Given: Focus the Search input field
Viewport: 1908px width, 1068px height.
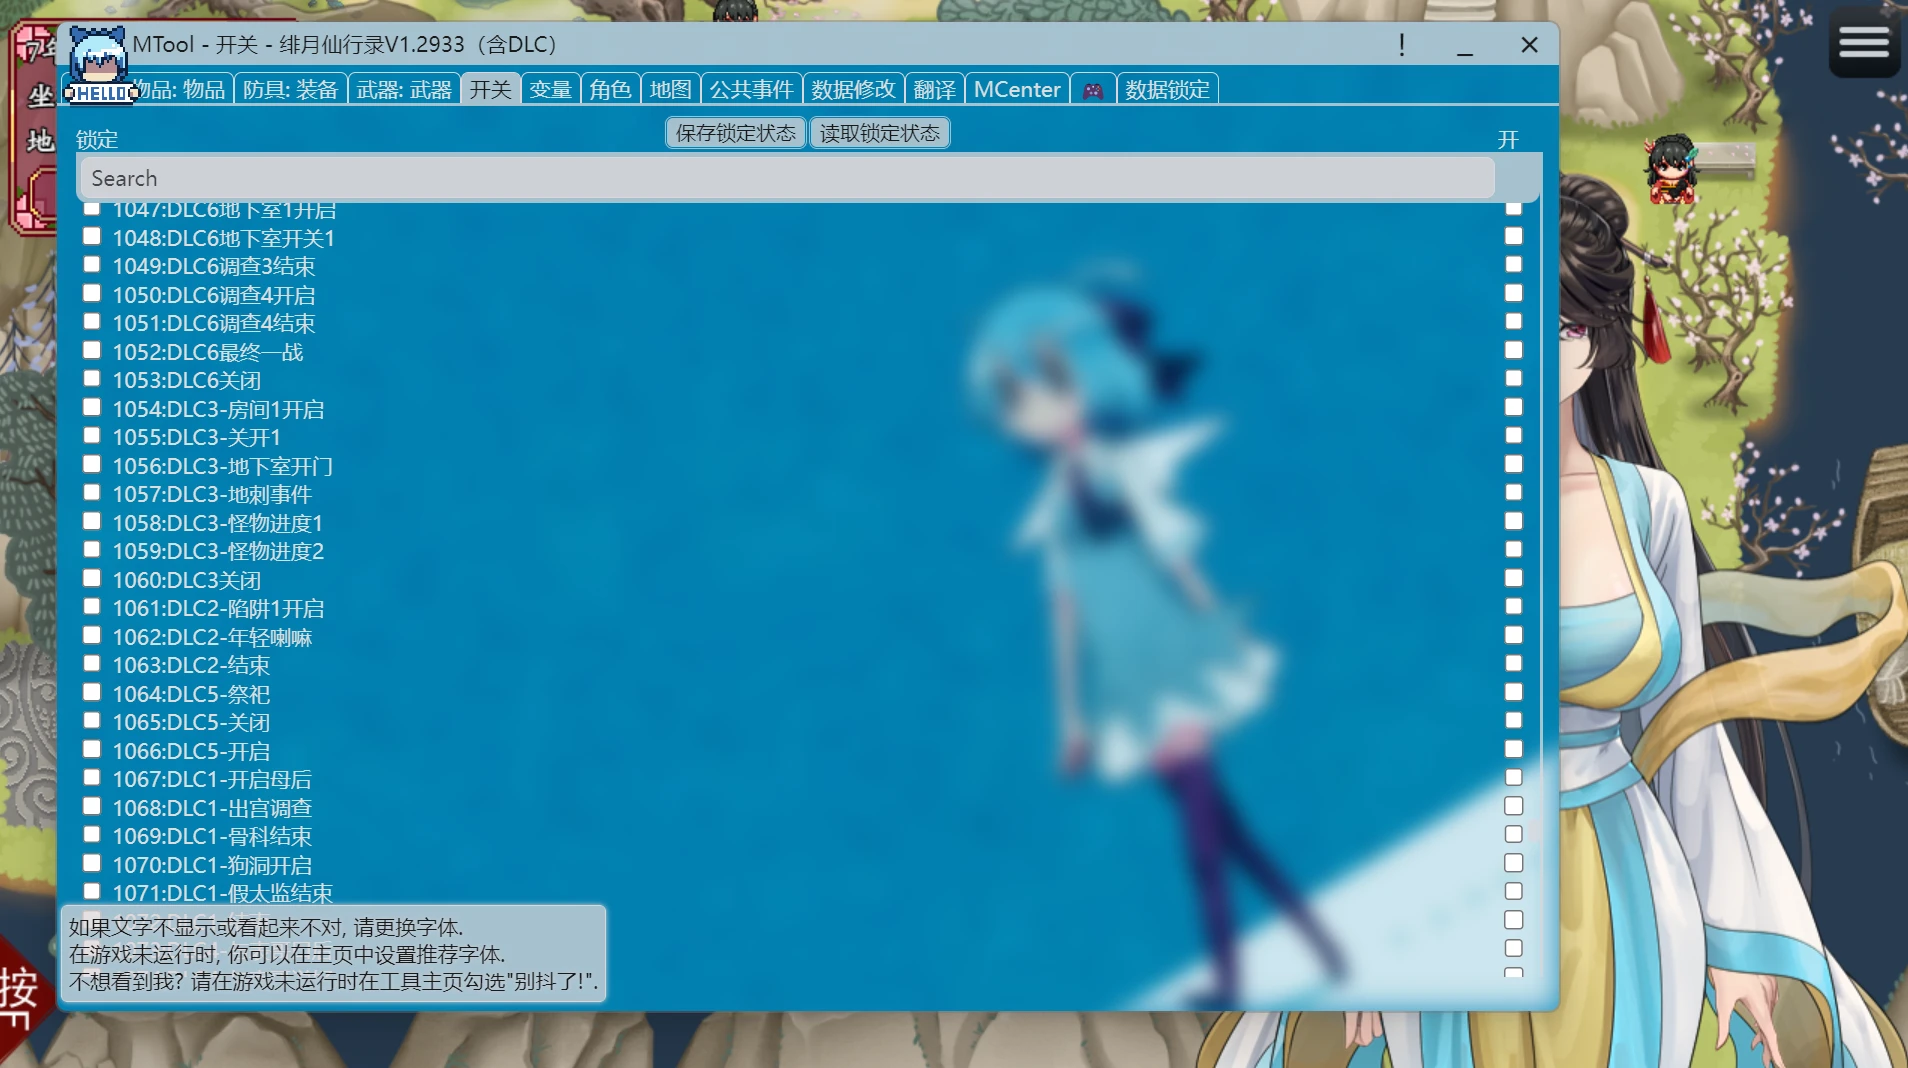Looking at the screenshot, I should click(x=788, y=178).
